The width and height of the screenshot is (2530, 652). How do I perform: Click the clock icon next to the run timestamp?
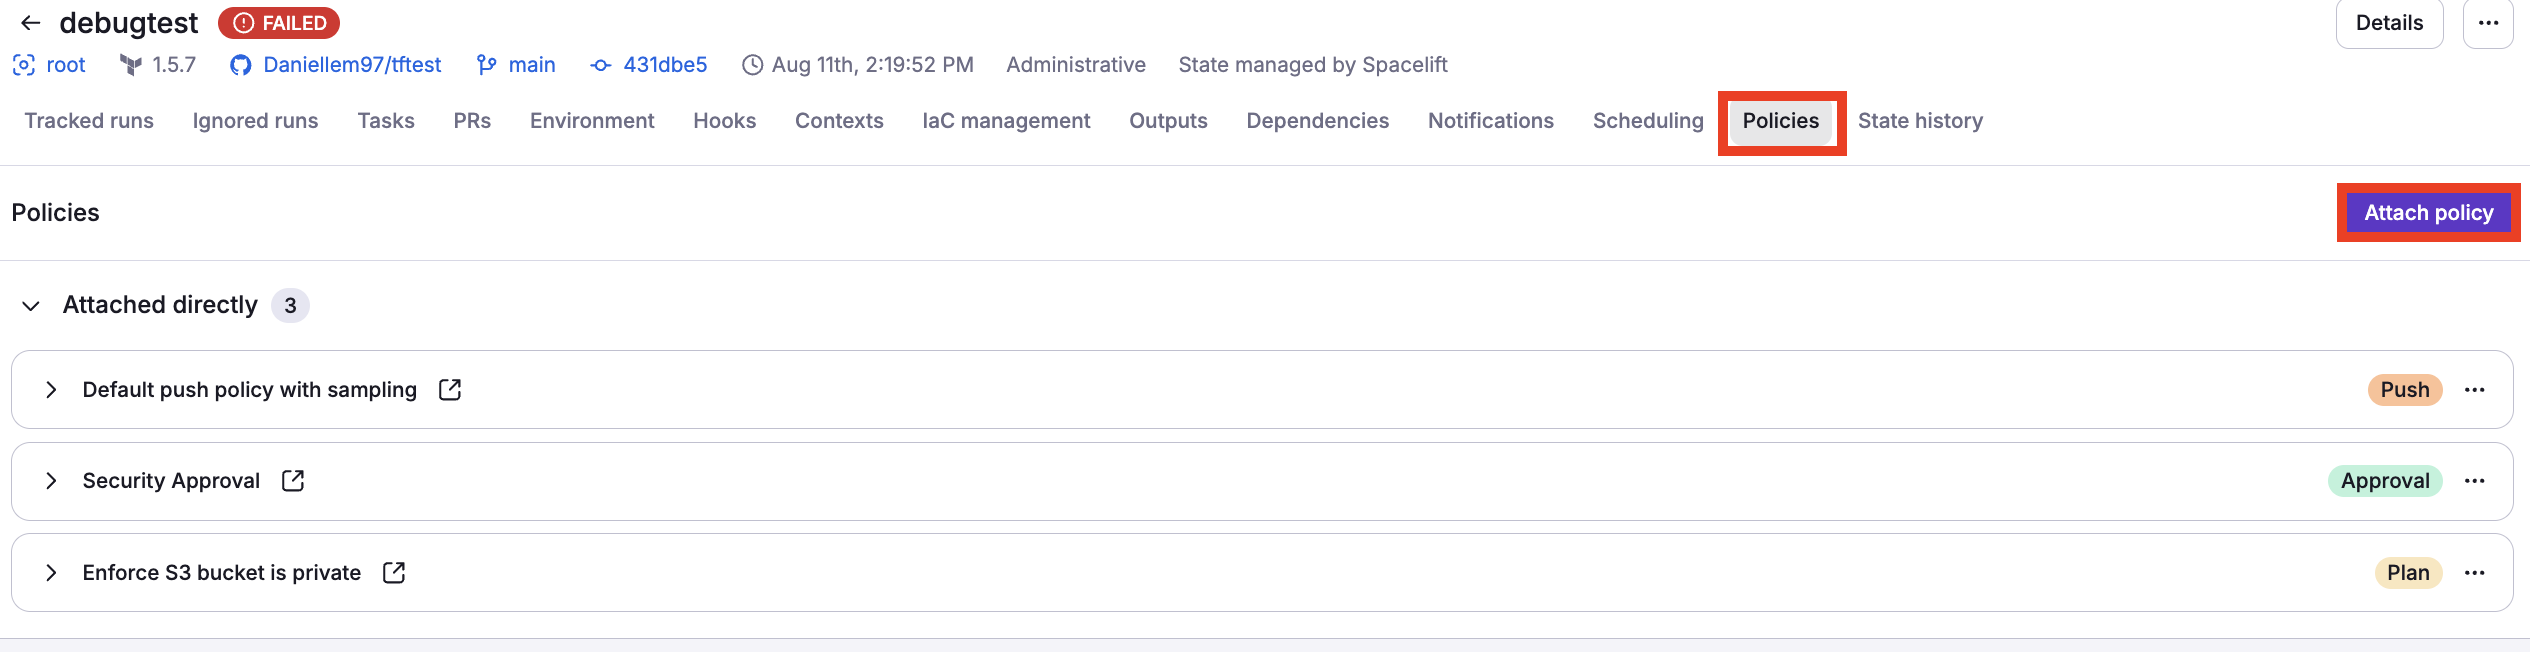[x=751, y=64]
